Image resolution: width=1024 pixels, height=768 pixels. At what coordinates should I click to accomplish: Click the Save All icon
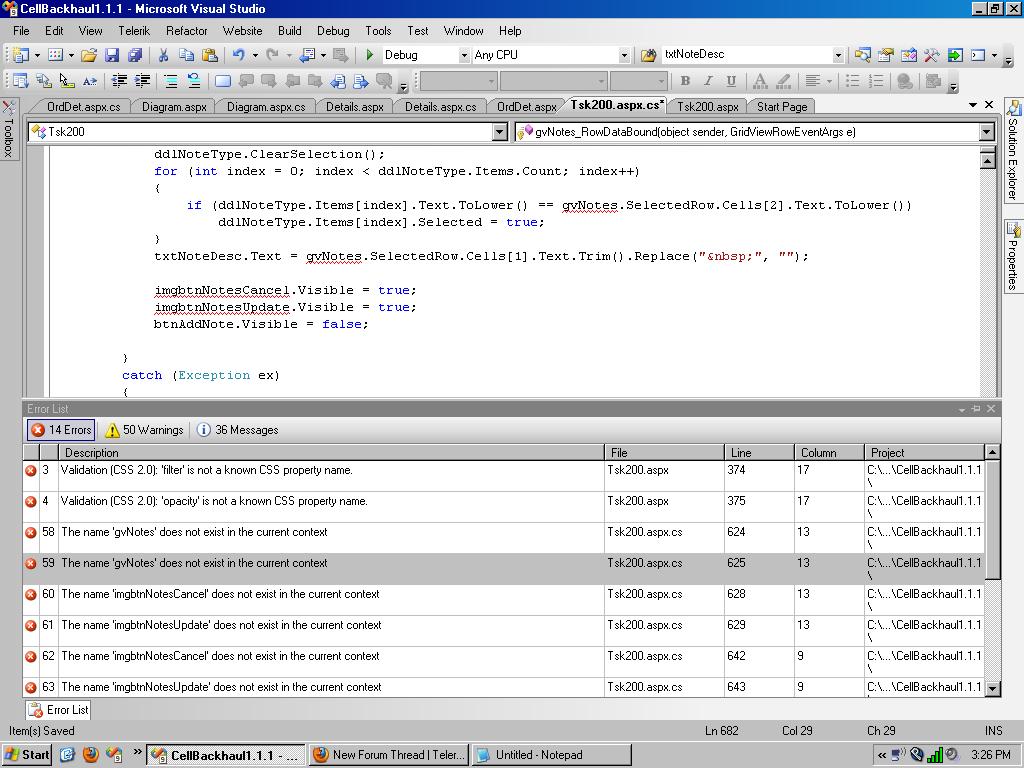134,55
